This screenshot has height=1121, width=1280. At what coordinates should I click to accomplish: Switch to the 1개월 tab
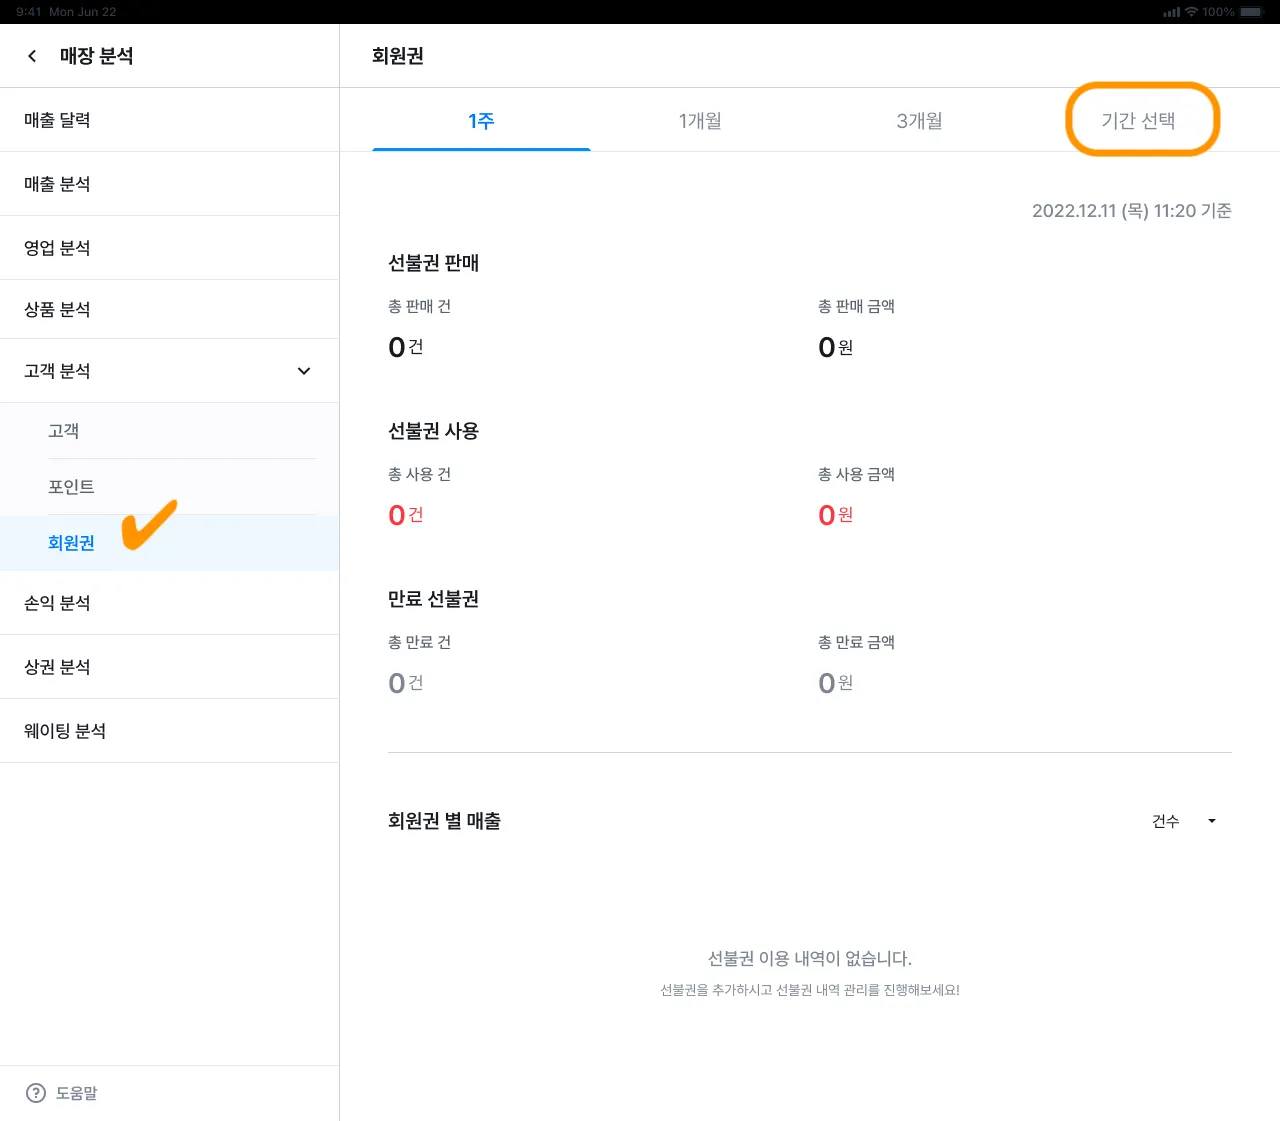pos(700,121)
